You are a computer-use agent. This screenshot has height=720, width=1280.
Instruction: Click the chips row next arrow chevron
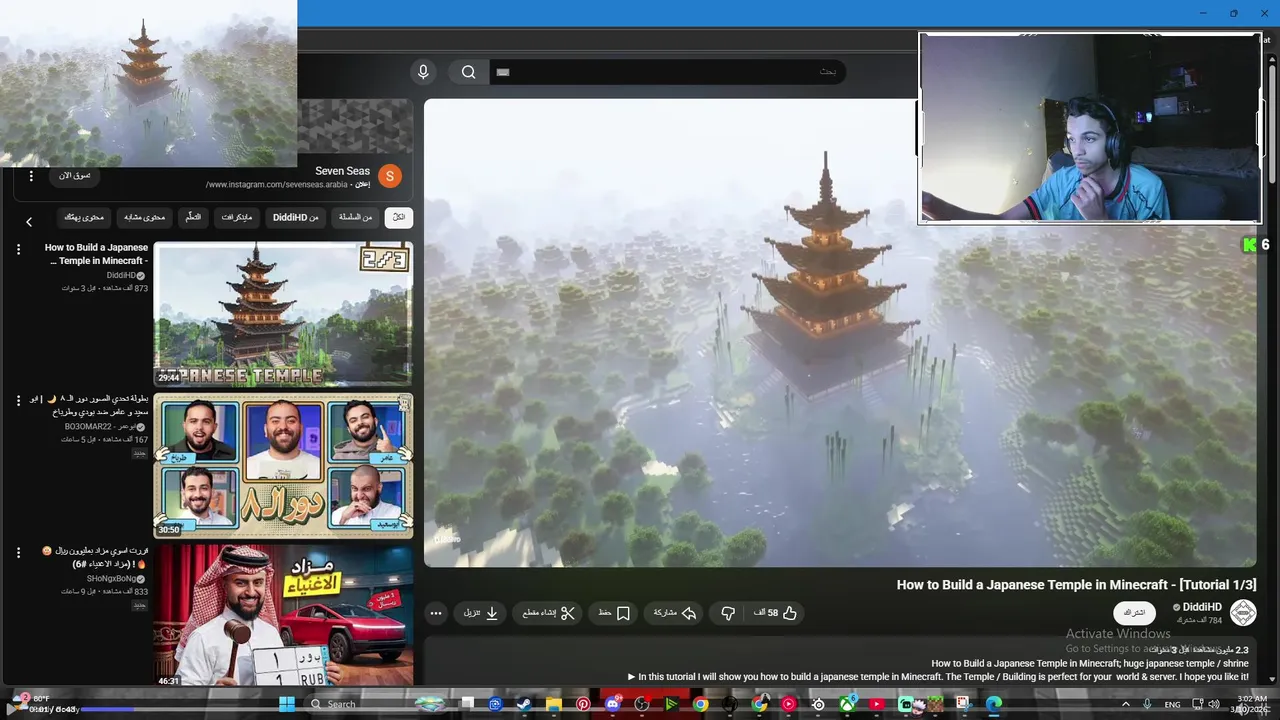(x=29, y=221)
